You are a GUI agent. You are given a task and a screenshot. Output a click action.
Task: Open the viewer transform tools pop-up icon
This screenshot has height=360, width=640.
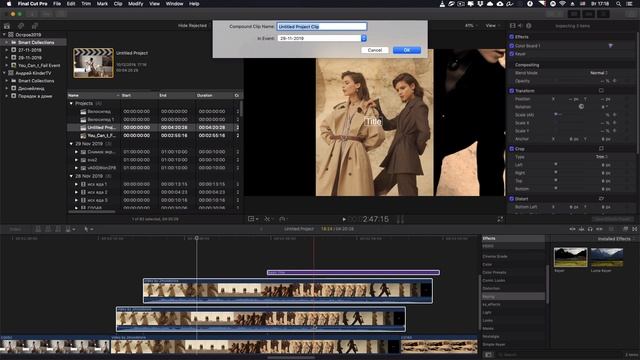click(253, 219)
